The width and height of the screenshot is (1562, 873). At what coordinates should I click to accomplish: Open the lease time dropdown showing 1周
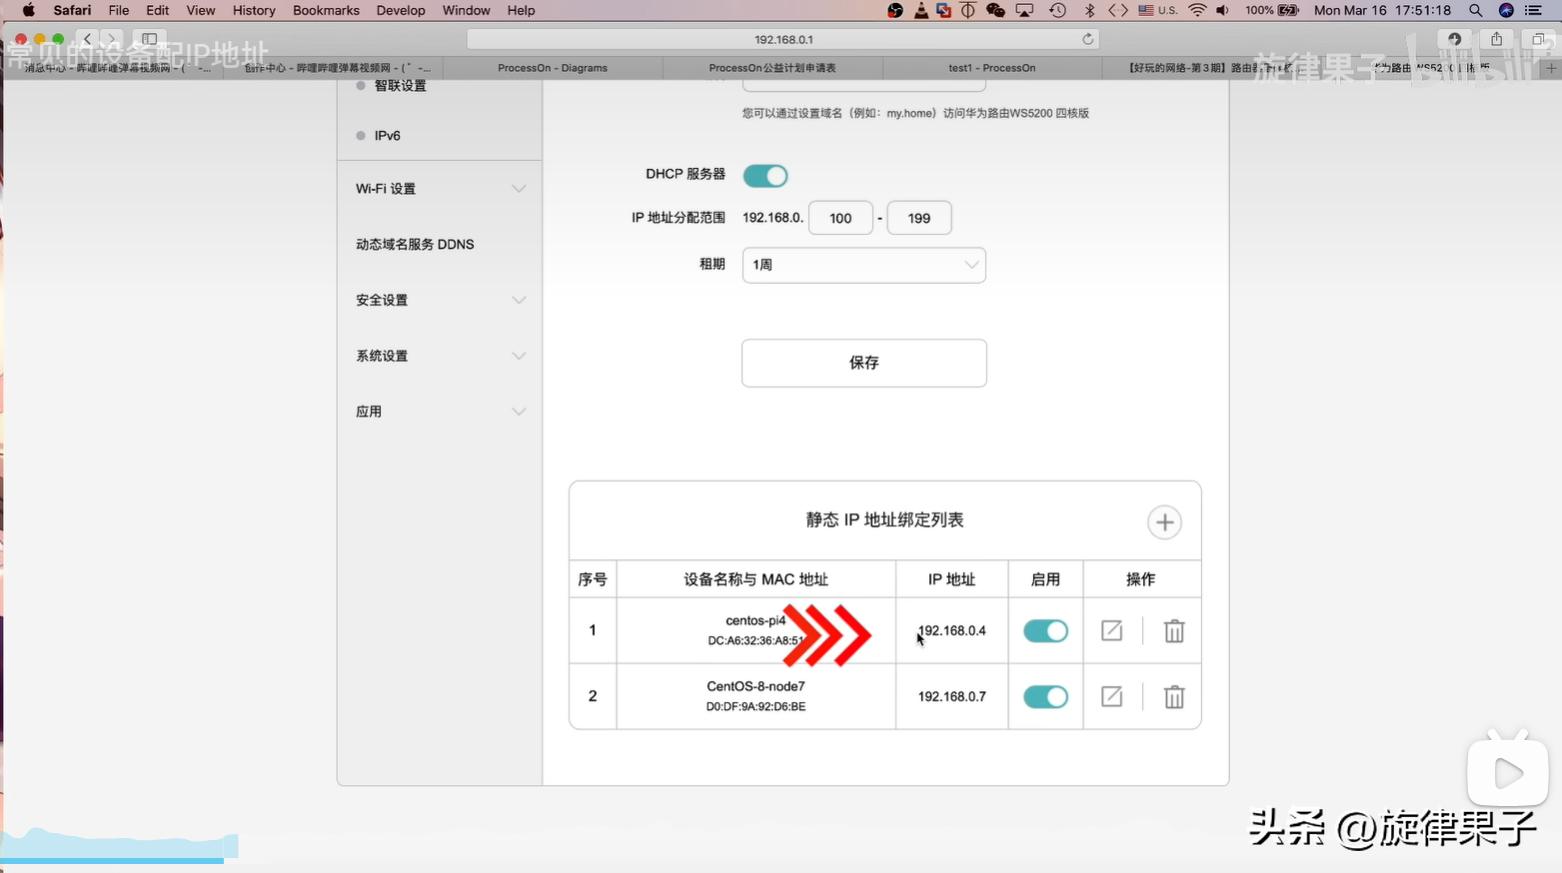[863, 265]
